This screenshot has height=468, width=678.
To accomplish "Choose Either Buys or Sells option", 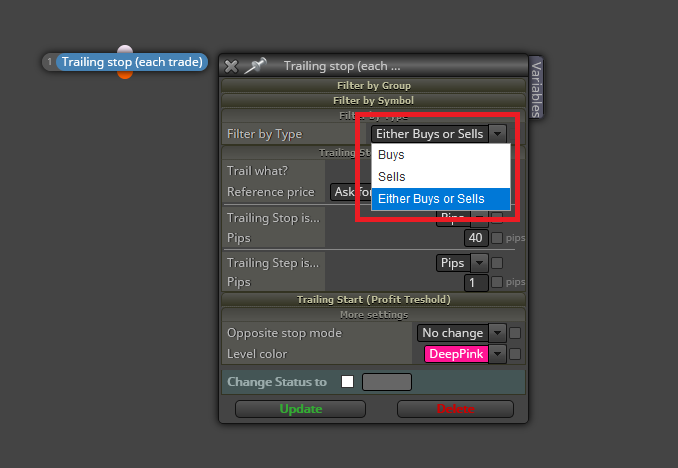I will (441, 199).
